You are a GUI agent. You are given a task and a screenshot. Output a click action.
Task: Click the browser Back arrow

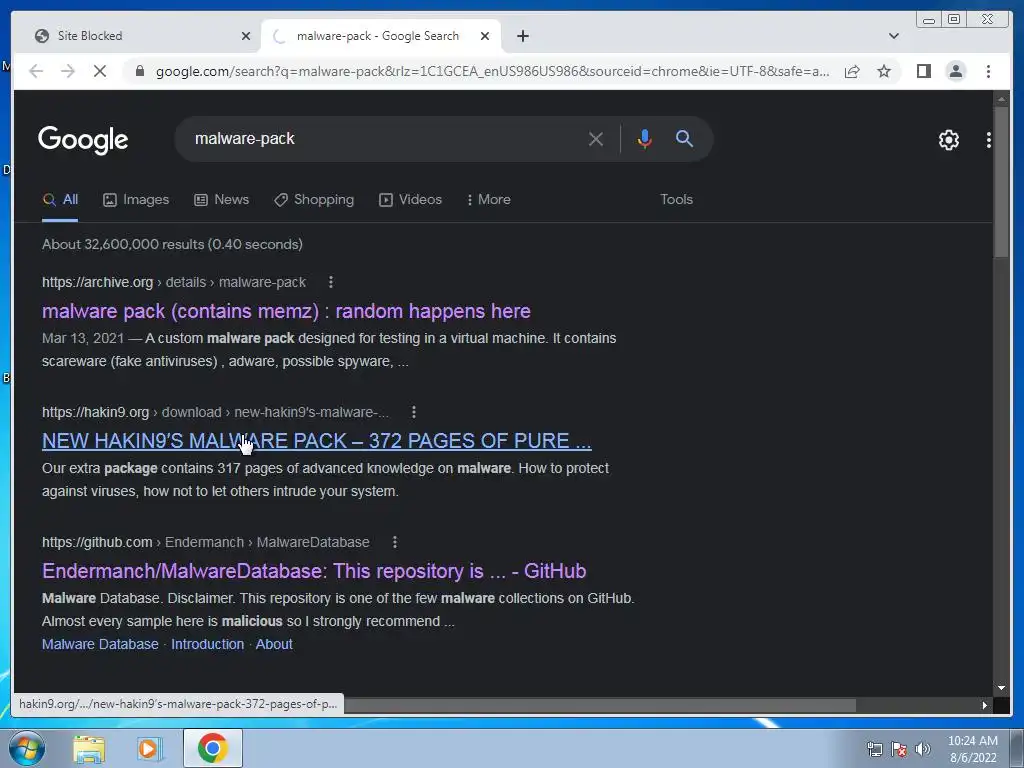tap(36, 71)
